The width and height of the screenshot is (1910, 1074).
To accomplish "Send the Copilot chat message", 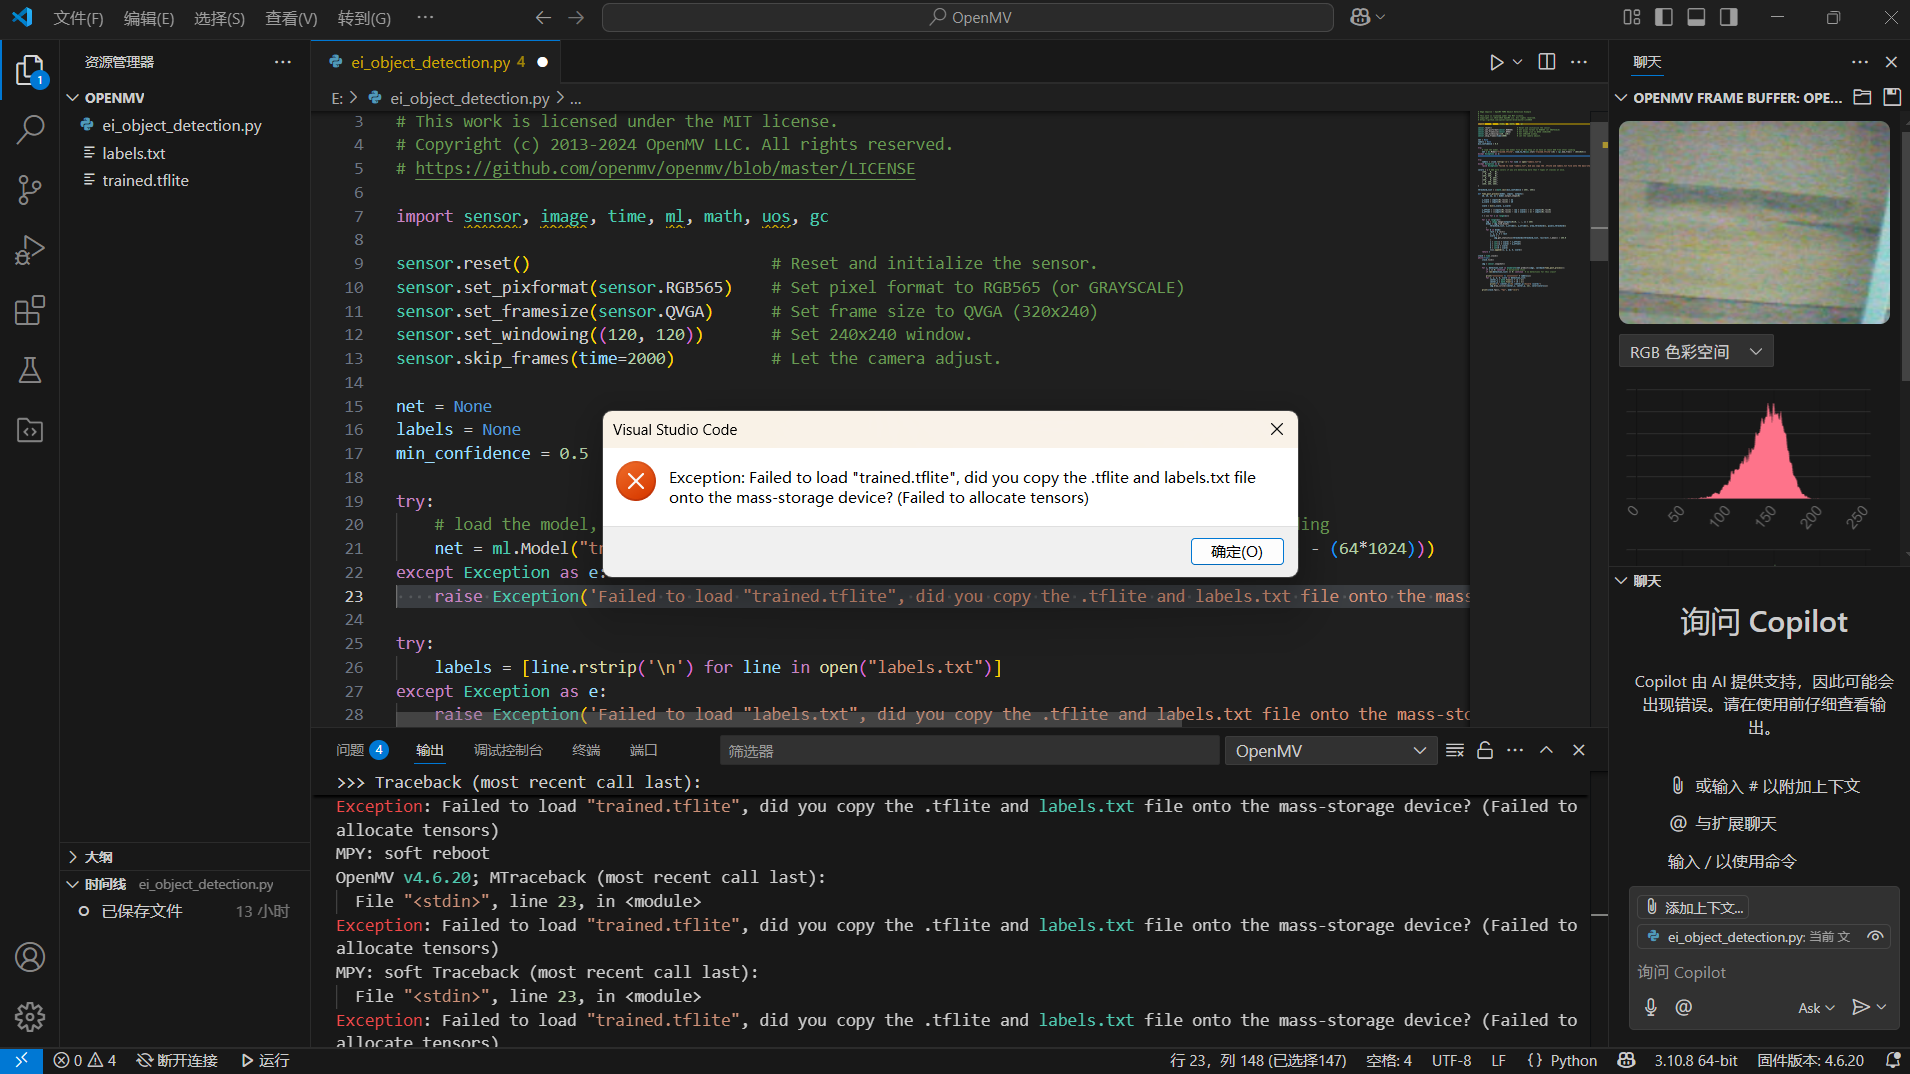I will click(x=1860, y=1007).
